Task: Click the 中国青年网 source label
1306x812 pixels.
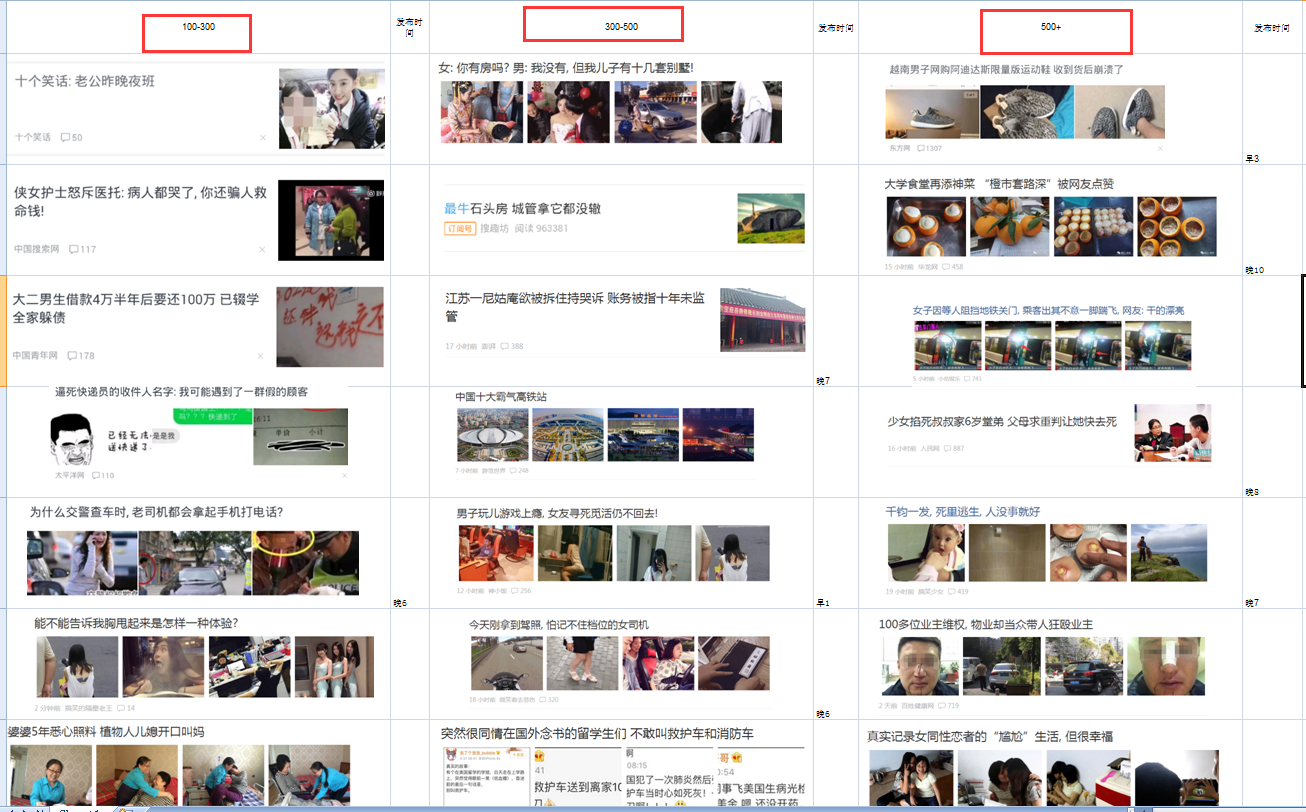Action: pos(36,356)
